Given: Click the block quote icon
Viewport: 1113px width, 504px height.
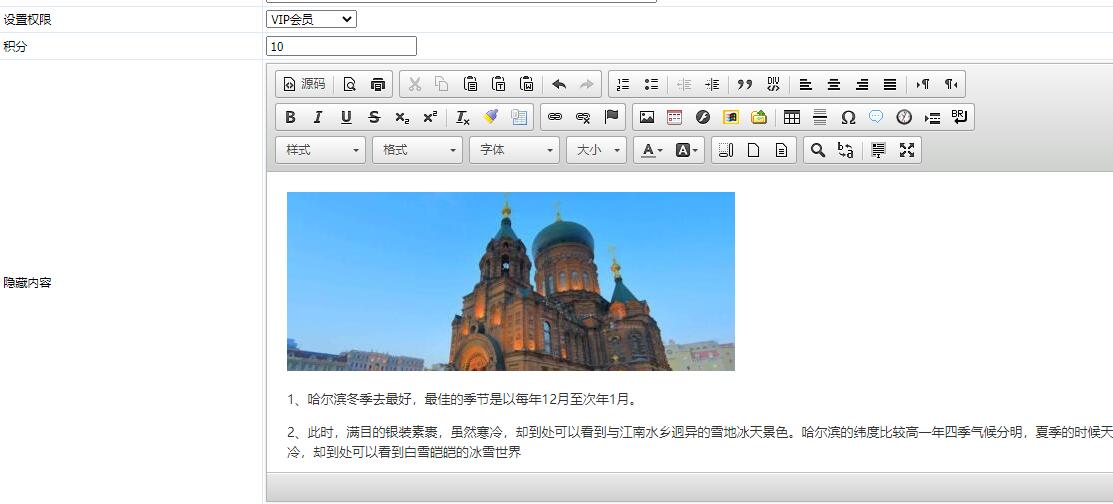Looking at the screenshot, I should pyautogui.click(x=744, y=84).
